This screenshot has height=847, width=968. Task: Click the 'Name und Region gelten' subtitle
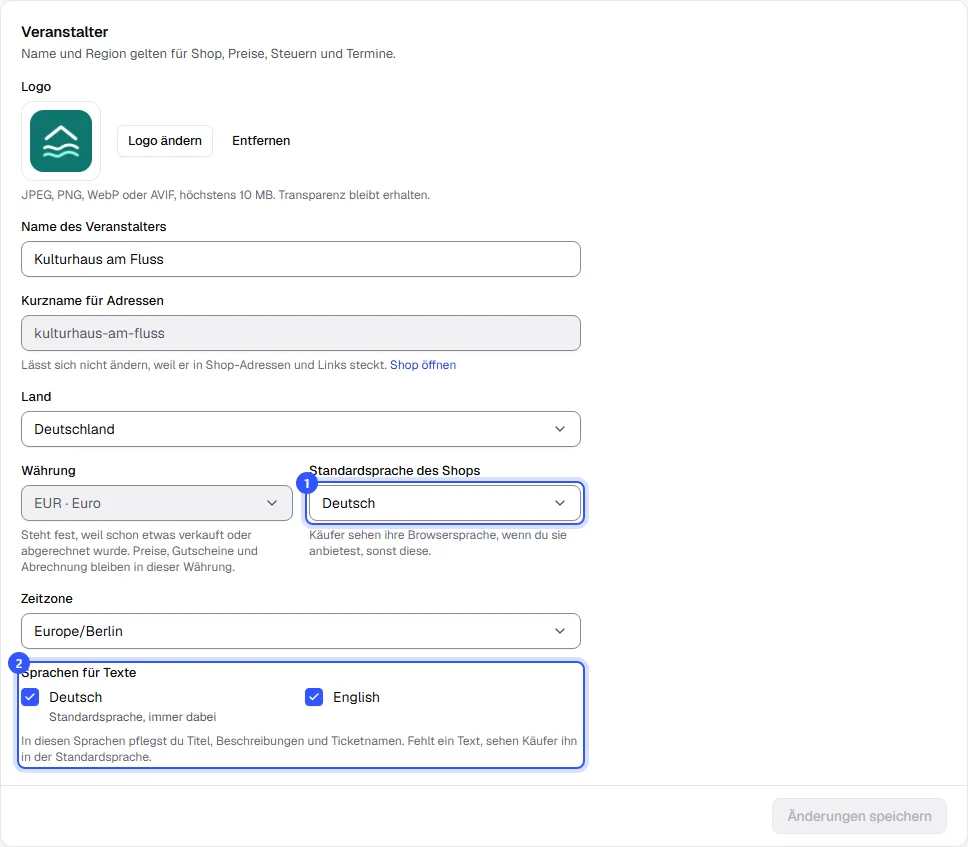[x=209, y=54]
